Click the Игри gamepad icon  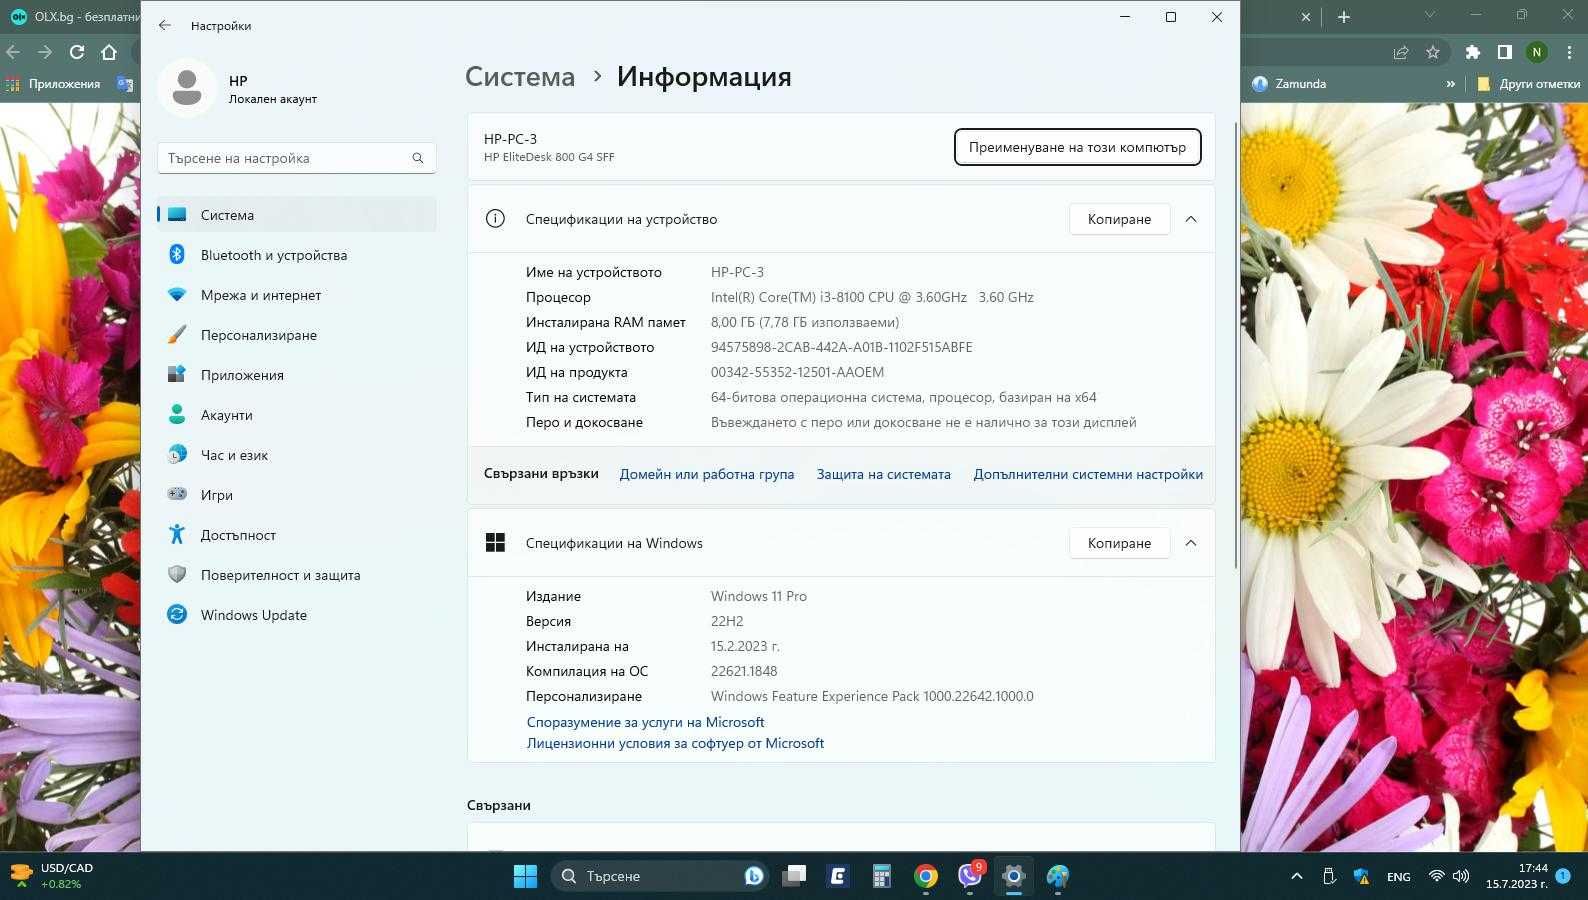tap(177, 494)
